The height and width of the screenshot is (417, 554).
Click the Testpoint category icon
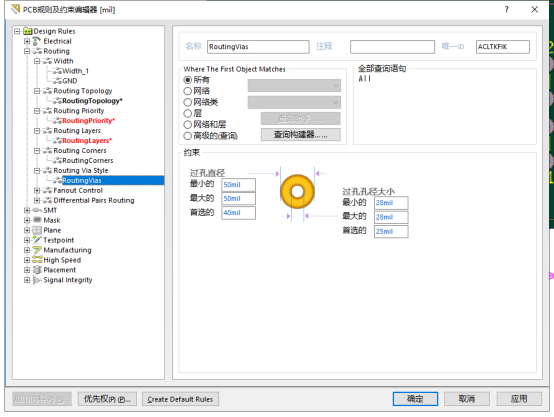point(37,240)
